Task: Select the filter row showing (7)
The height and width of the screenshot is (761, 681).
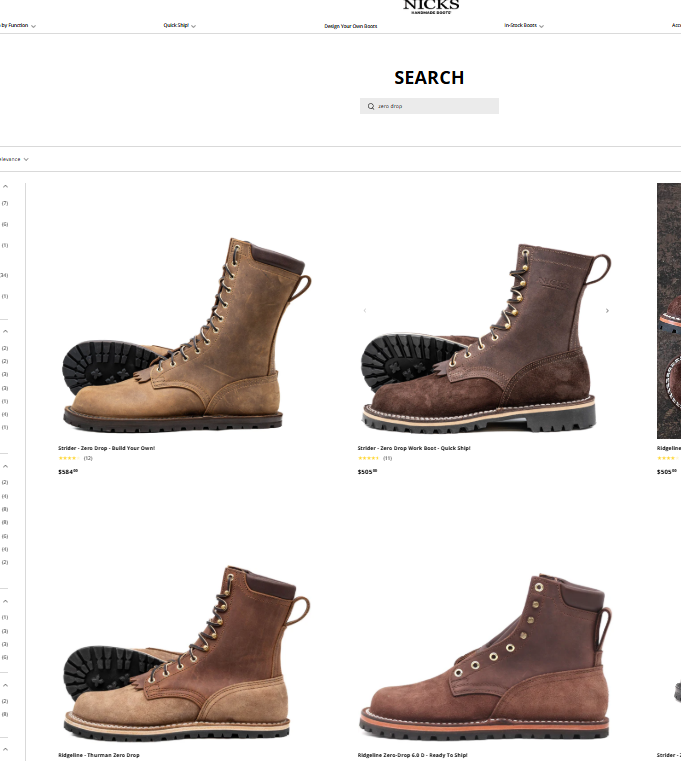Action: 5,203
